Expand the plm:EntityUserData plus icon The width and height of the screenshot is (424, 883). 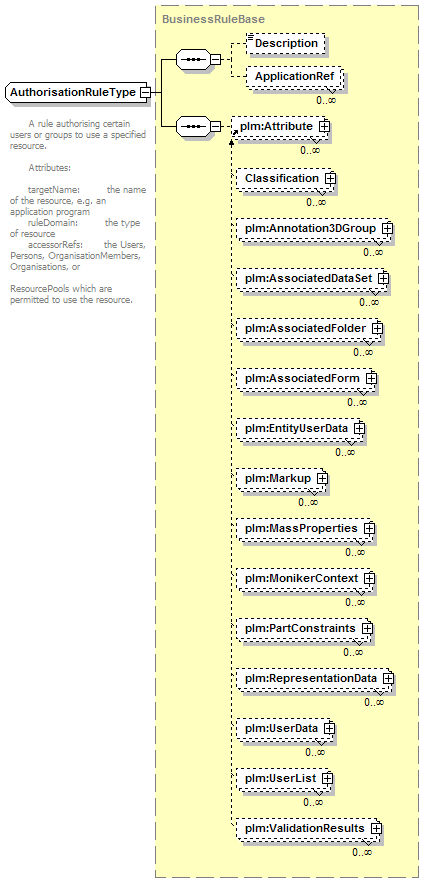tap(359, 428)
